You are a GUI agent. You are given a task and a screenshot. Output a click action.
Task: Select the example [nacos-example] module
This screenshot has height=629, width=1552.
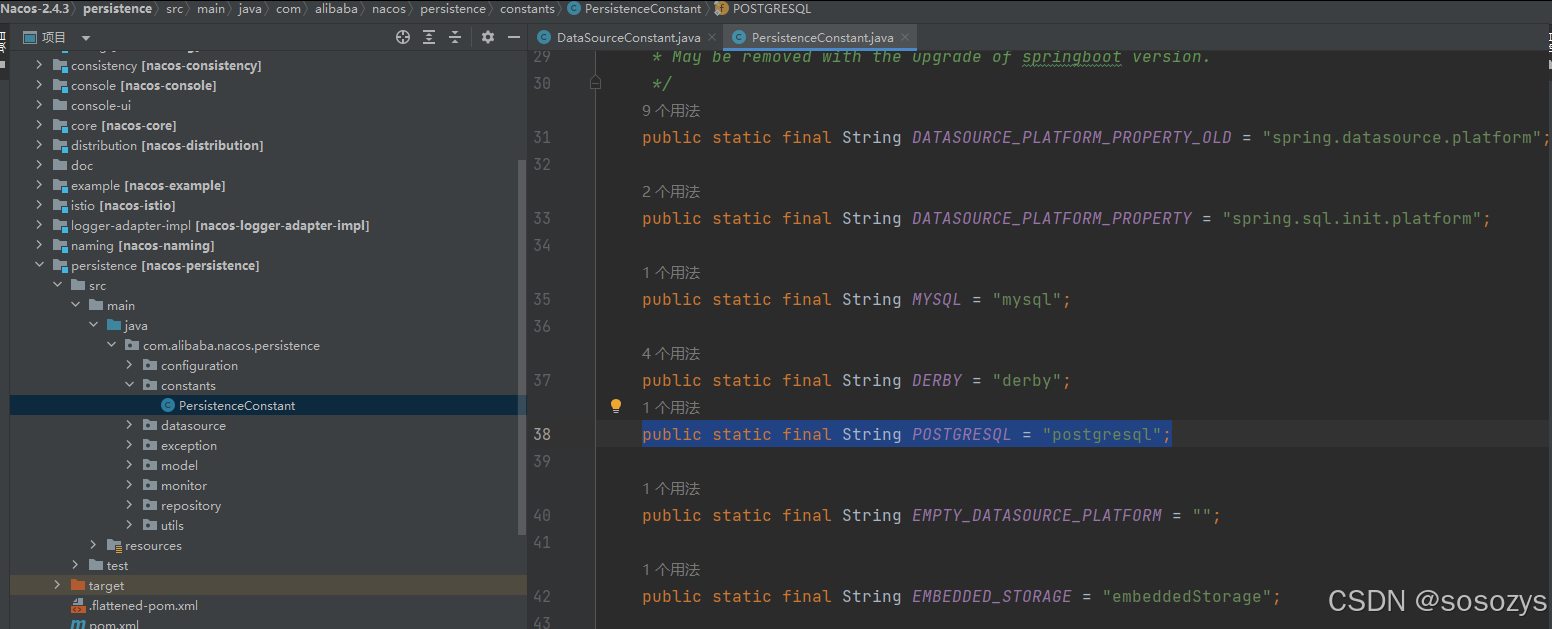coord(148,185)
